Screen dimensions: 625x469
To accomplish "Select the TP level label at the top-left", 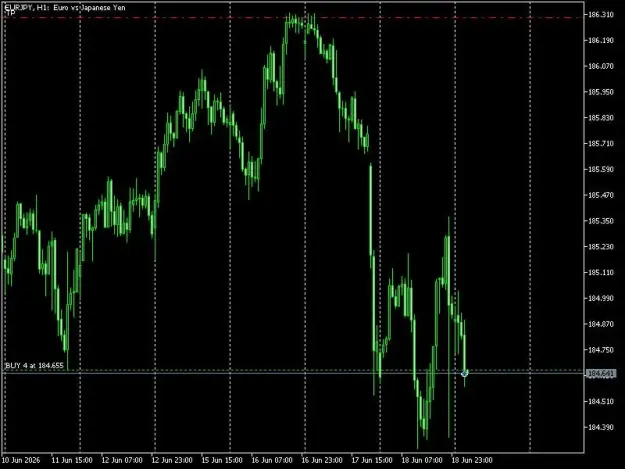I will pos(10,13).
